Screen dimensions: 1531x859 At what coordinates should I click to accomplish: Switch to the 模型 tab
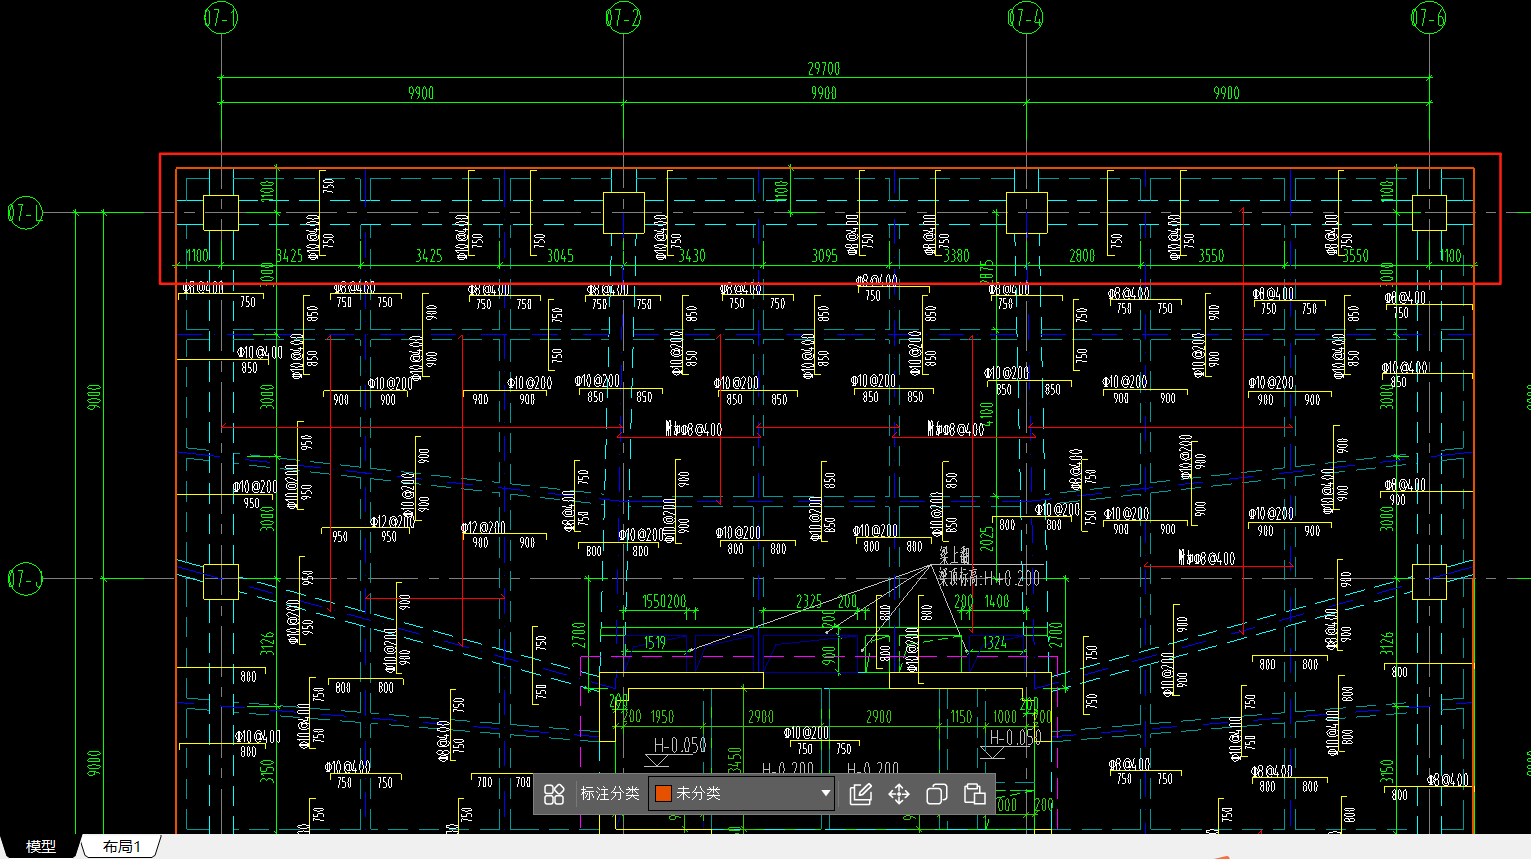(40, 847)
